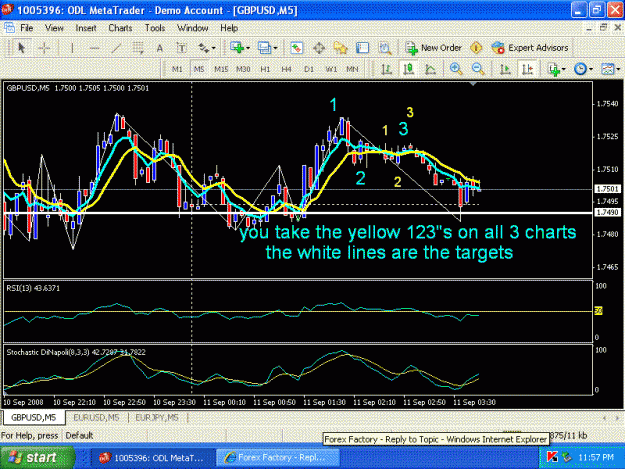Click the RSI(13) indicator label
The image size is (625, 469).
coord(33,288)
